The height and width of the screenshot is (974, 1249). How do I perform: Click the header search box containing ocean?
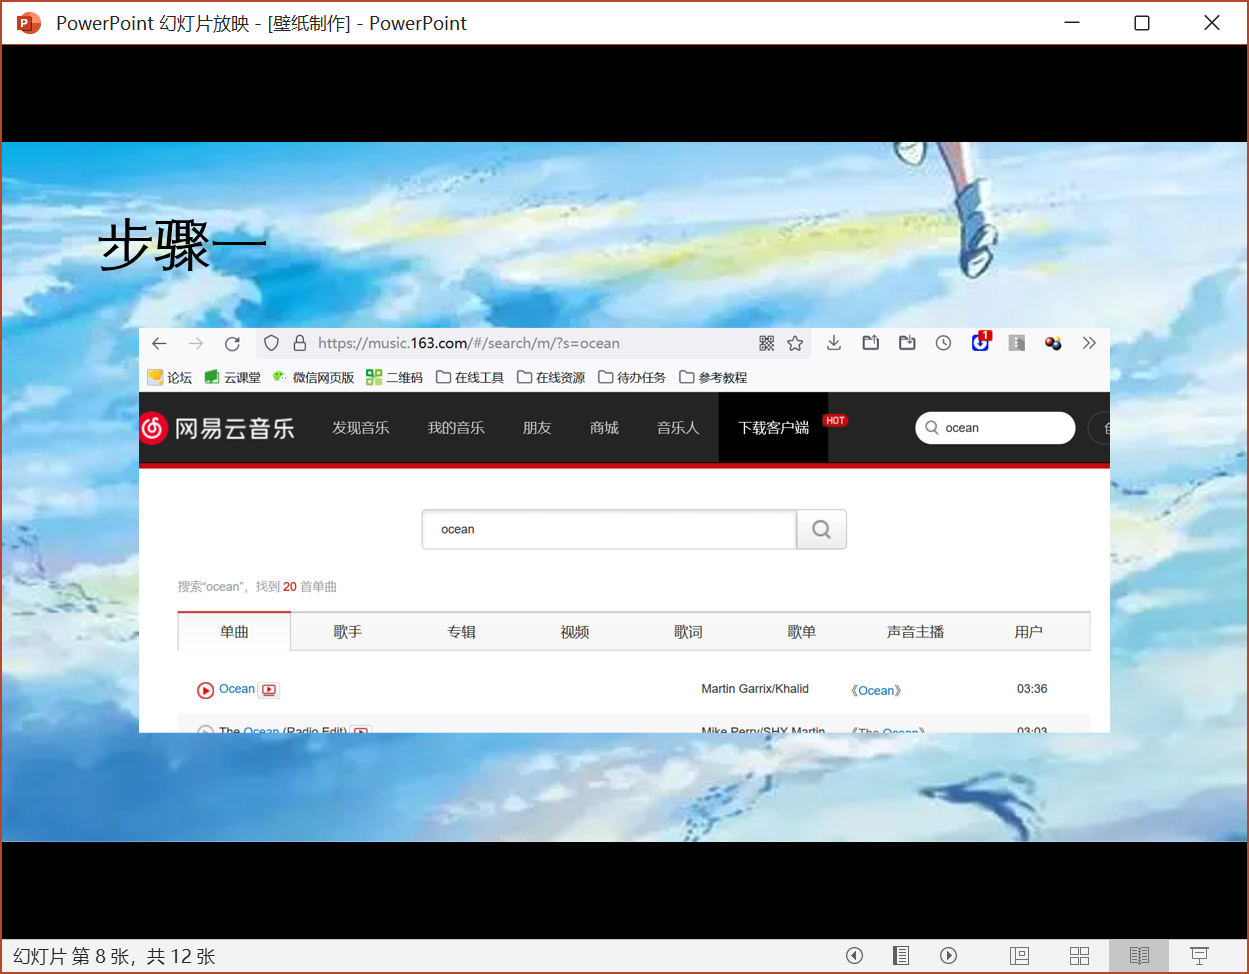995,428
